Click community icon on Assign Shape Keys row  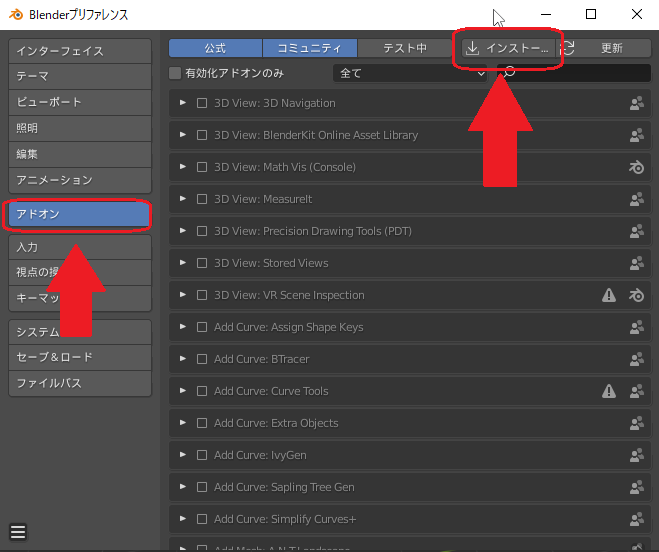pyautogui.click(x=637, y=327)
